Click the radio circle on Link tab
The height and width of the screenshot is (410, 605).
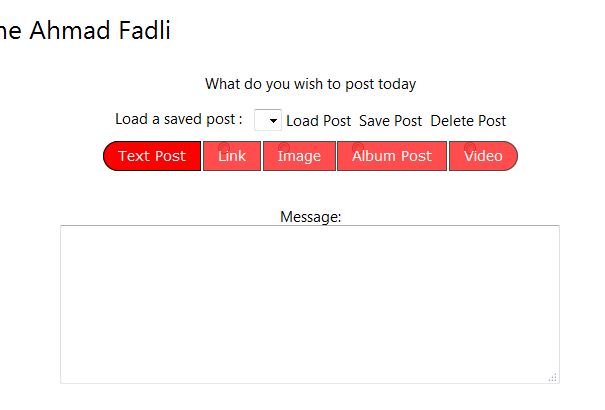click(224, 148)
